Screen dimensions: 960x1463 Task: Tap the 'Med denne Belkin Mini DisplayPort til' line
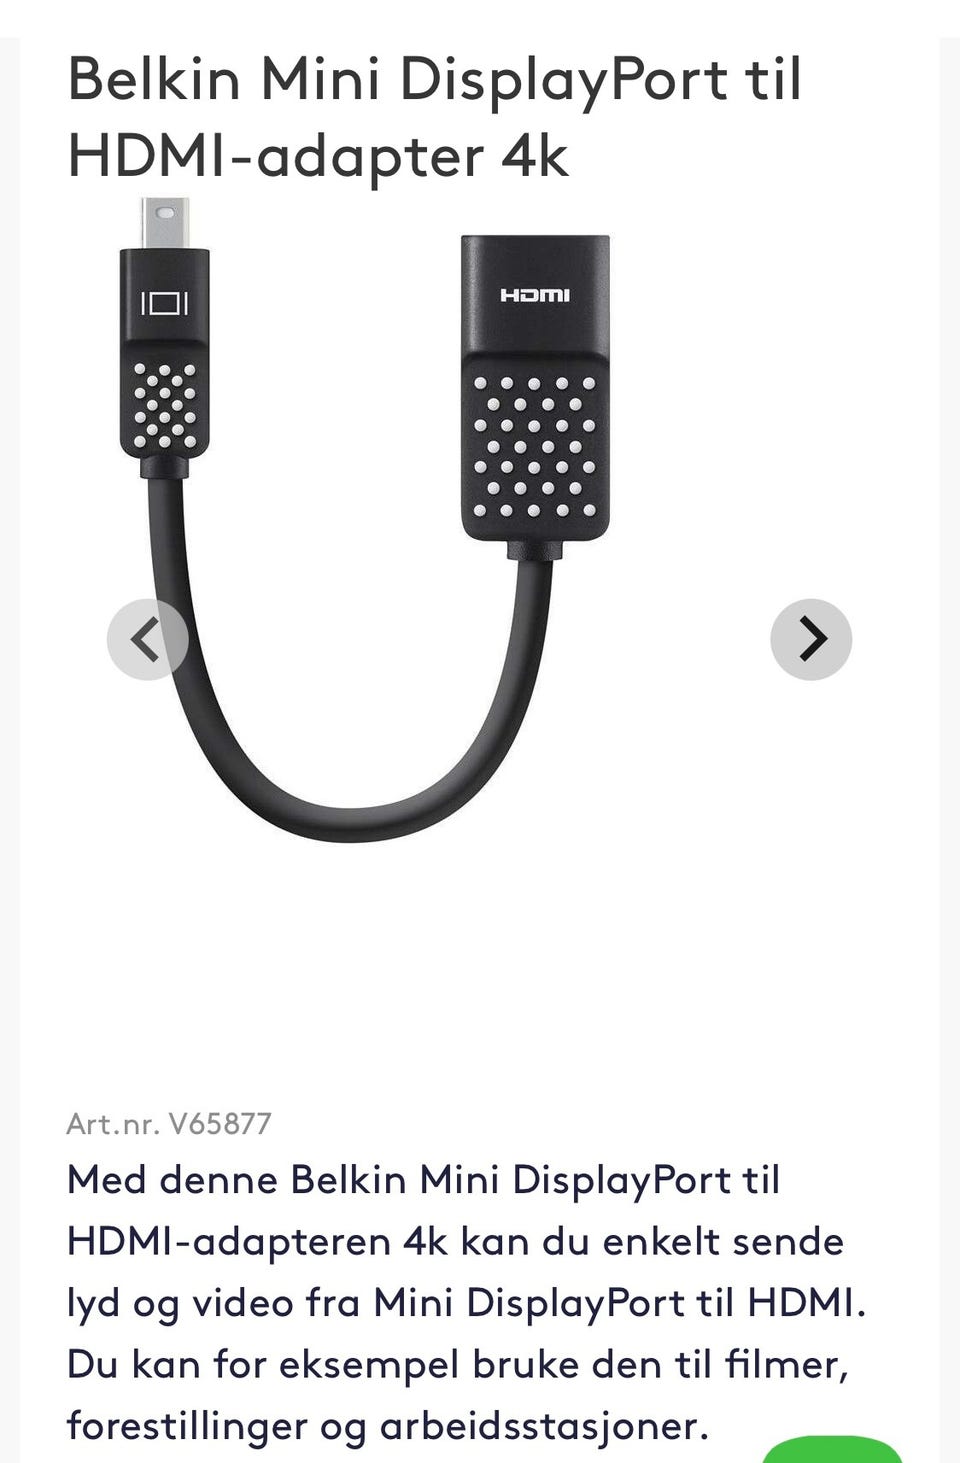click(423, 1180)
